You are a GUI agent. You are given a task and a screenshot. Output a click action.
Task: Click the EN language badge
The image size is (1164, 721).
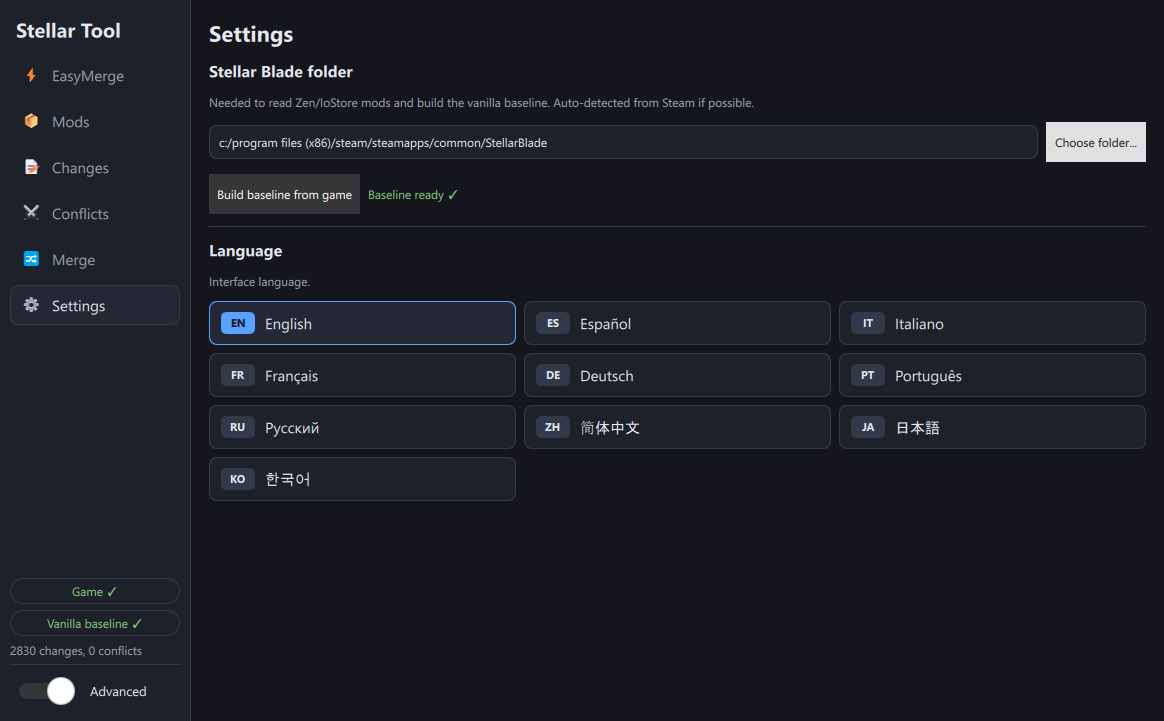tap(238, 323)
